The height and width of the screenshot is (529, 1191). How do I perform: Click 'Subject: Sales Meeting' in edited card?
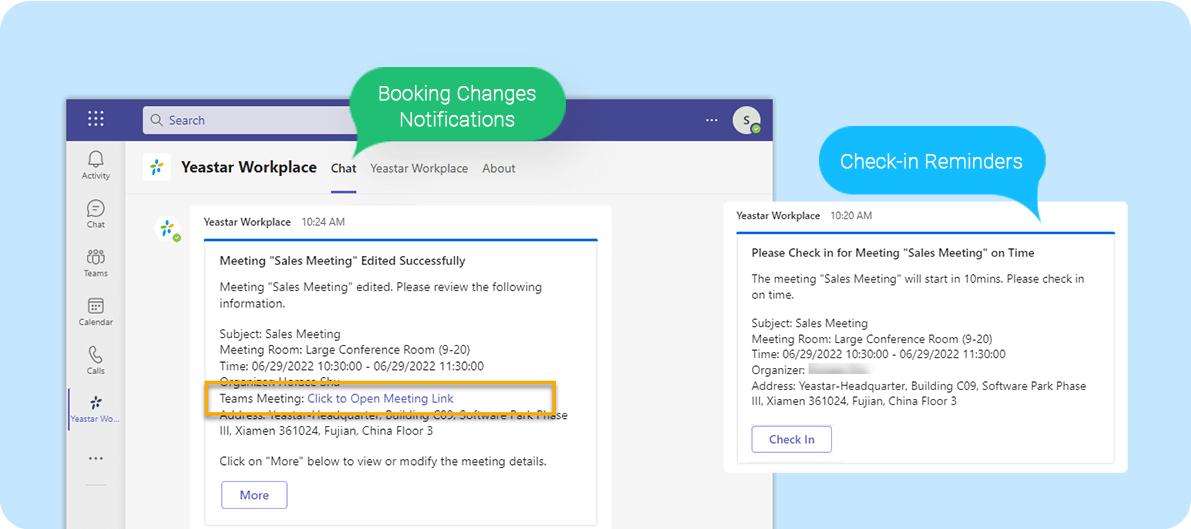tap(280, 333)
